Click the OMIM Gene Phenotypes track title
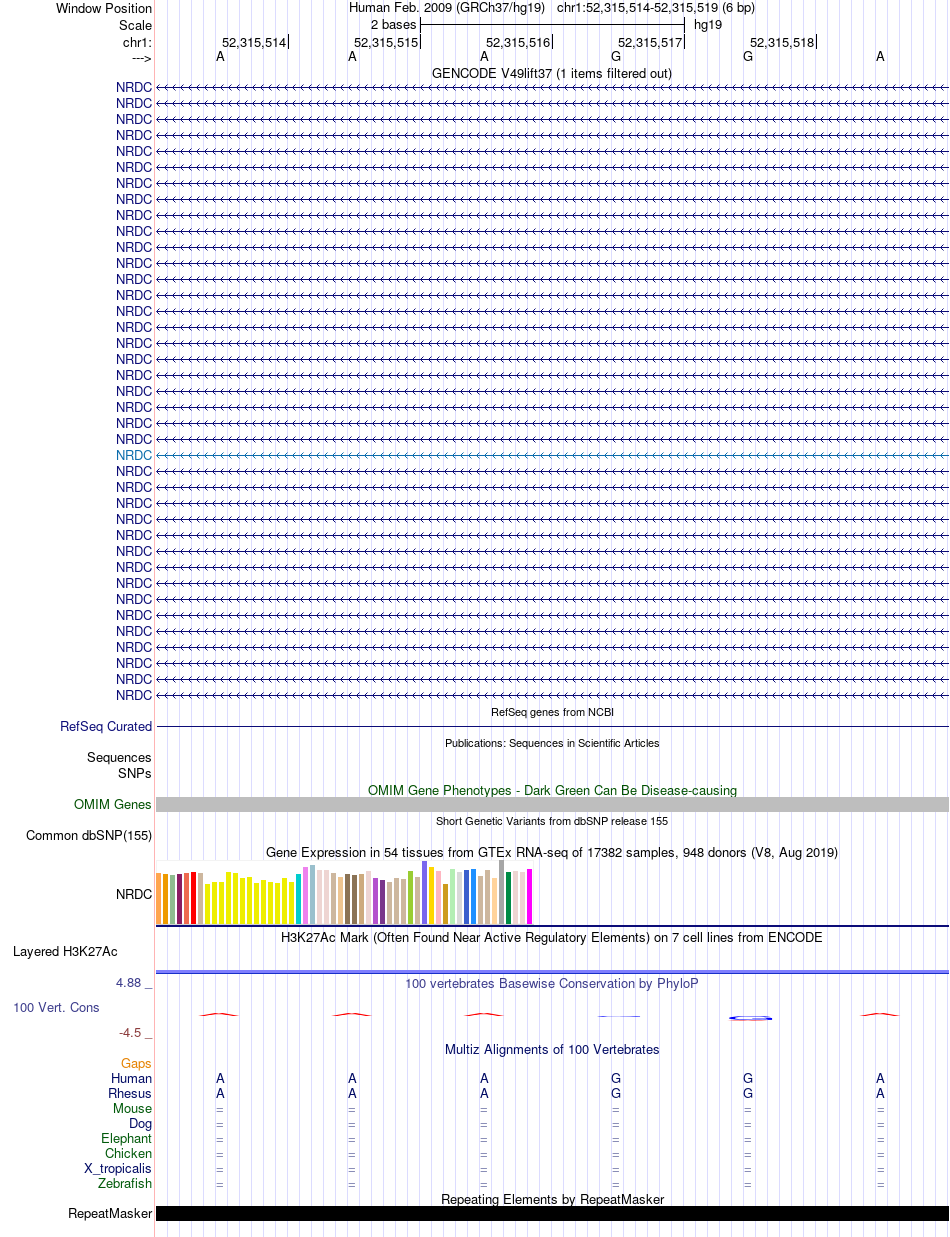 click(552, 791)
